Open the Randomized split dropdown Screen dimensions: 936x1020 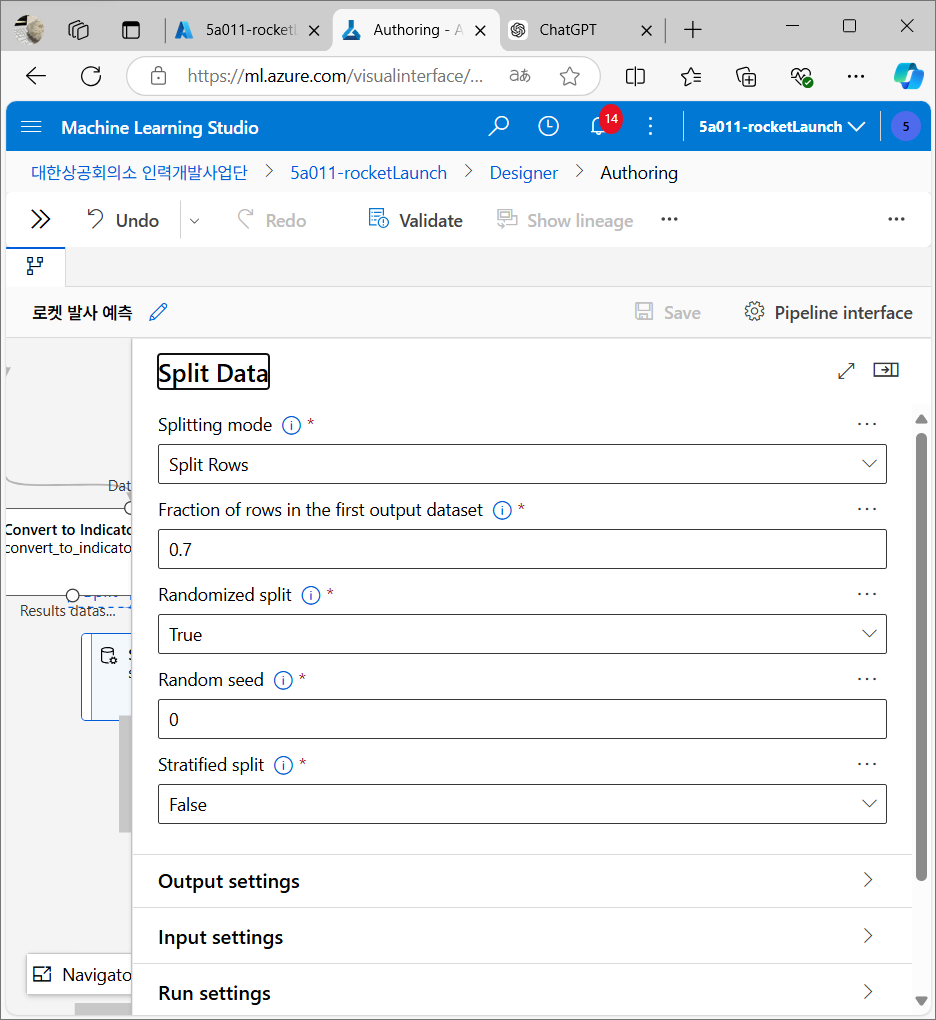click(522, 634)
